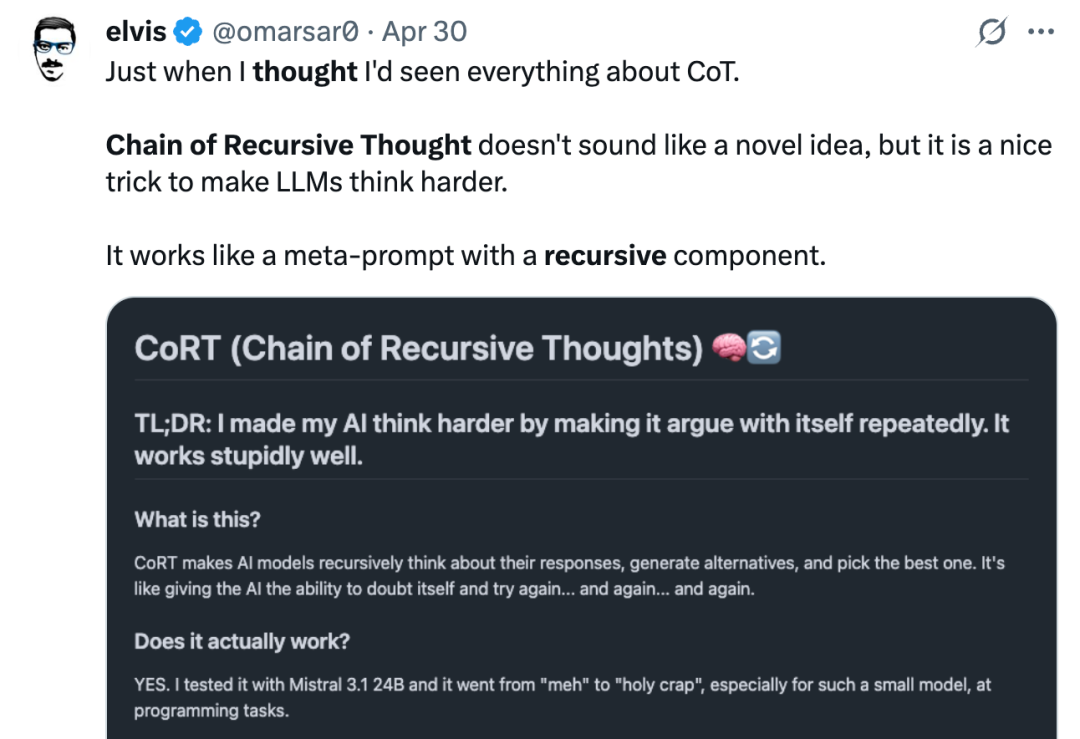Open the CoRT embedded image card
The width and height of the screenshot is (1080, 739).
click(581, 518)
